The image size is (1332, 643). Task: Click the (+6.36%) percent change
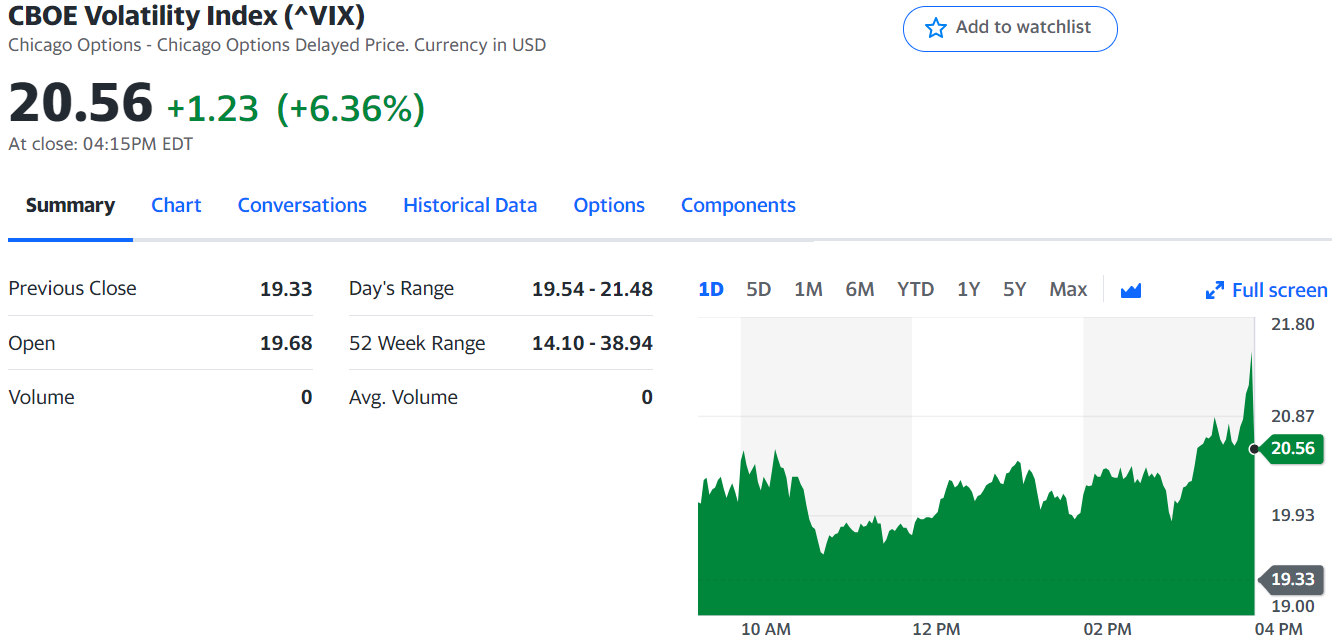[x=350, y=108]
